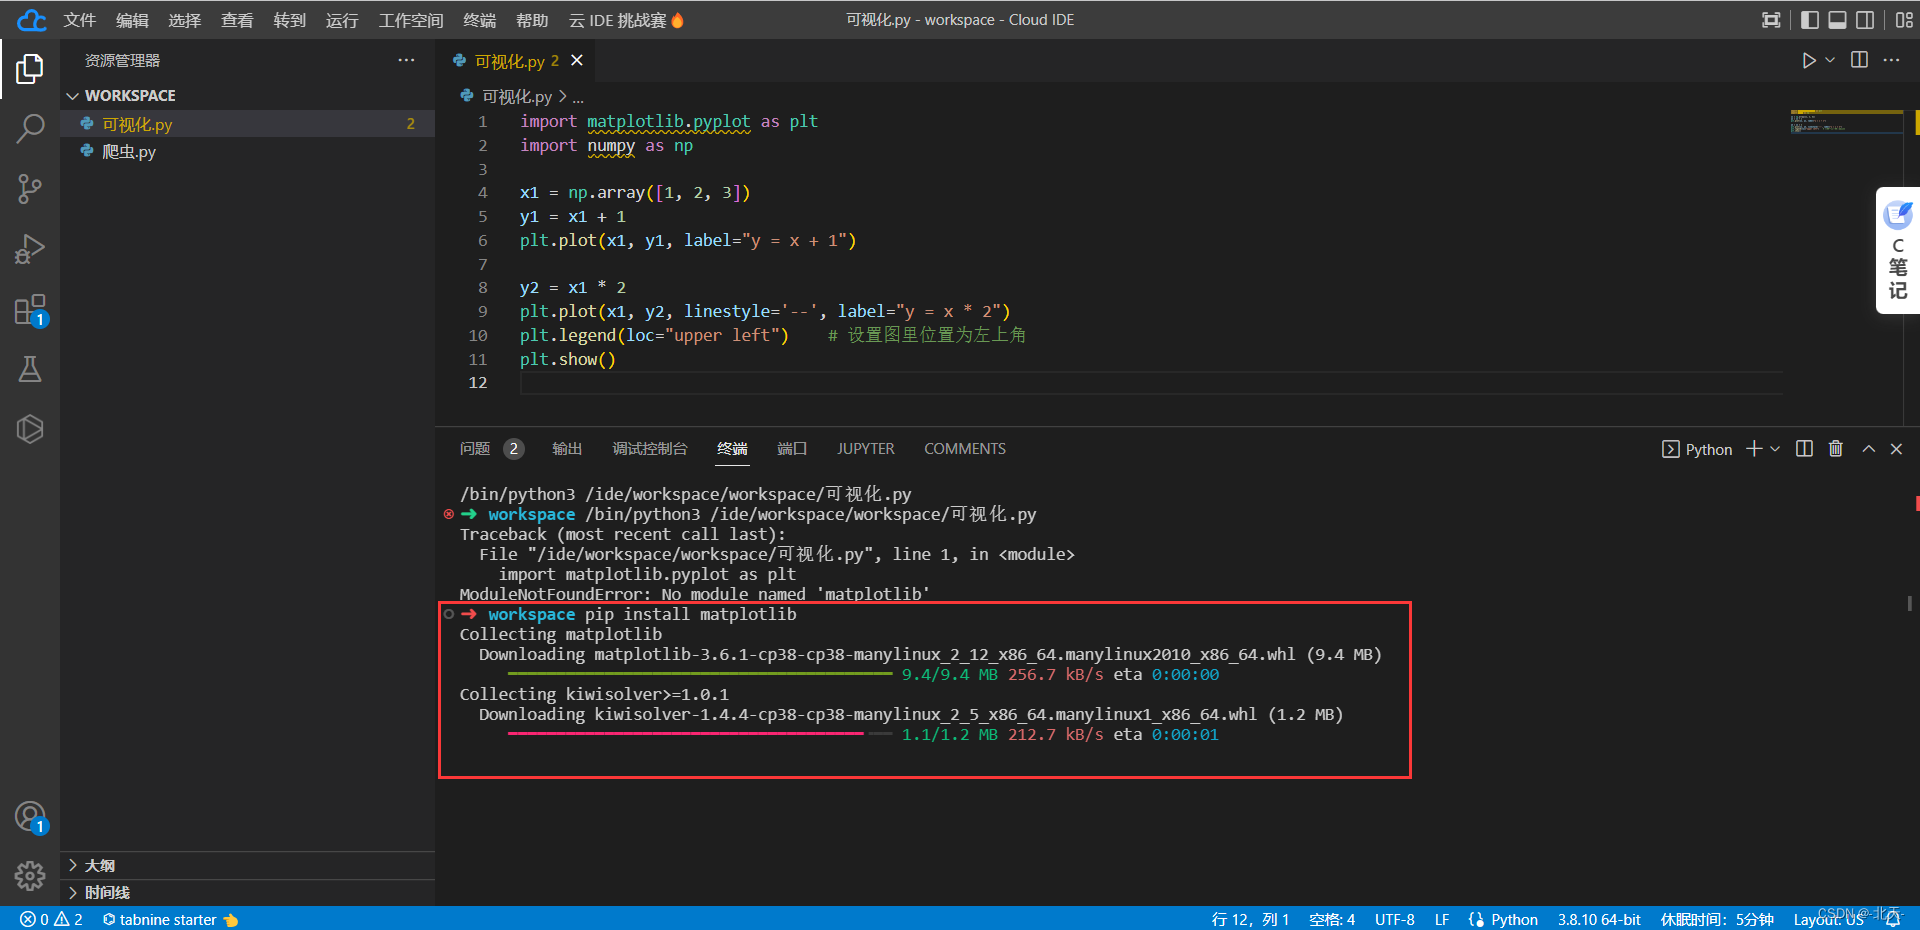Toggle secondary side bar visibility
Viewport: 1920px width, 930px height.
click(1865, 20)
